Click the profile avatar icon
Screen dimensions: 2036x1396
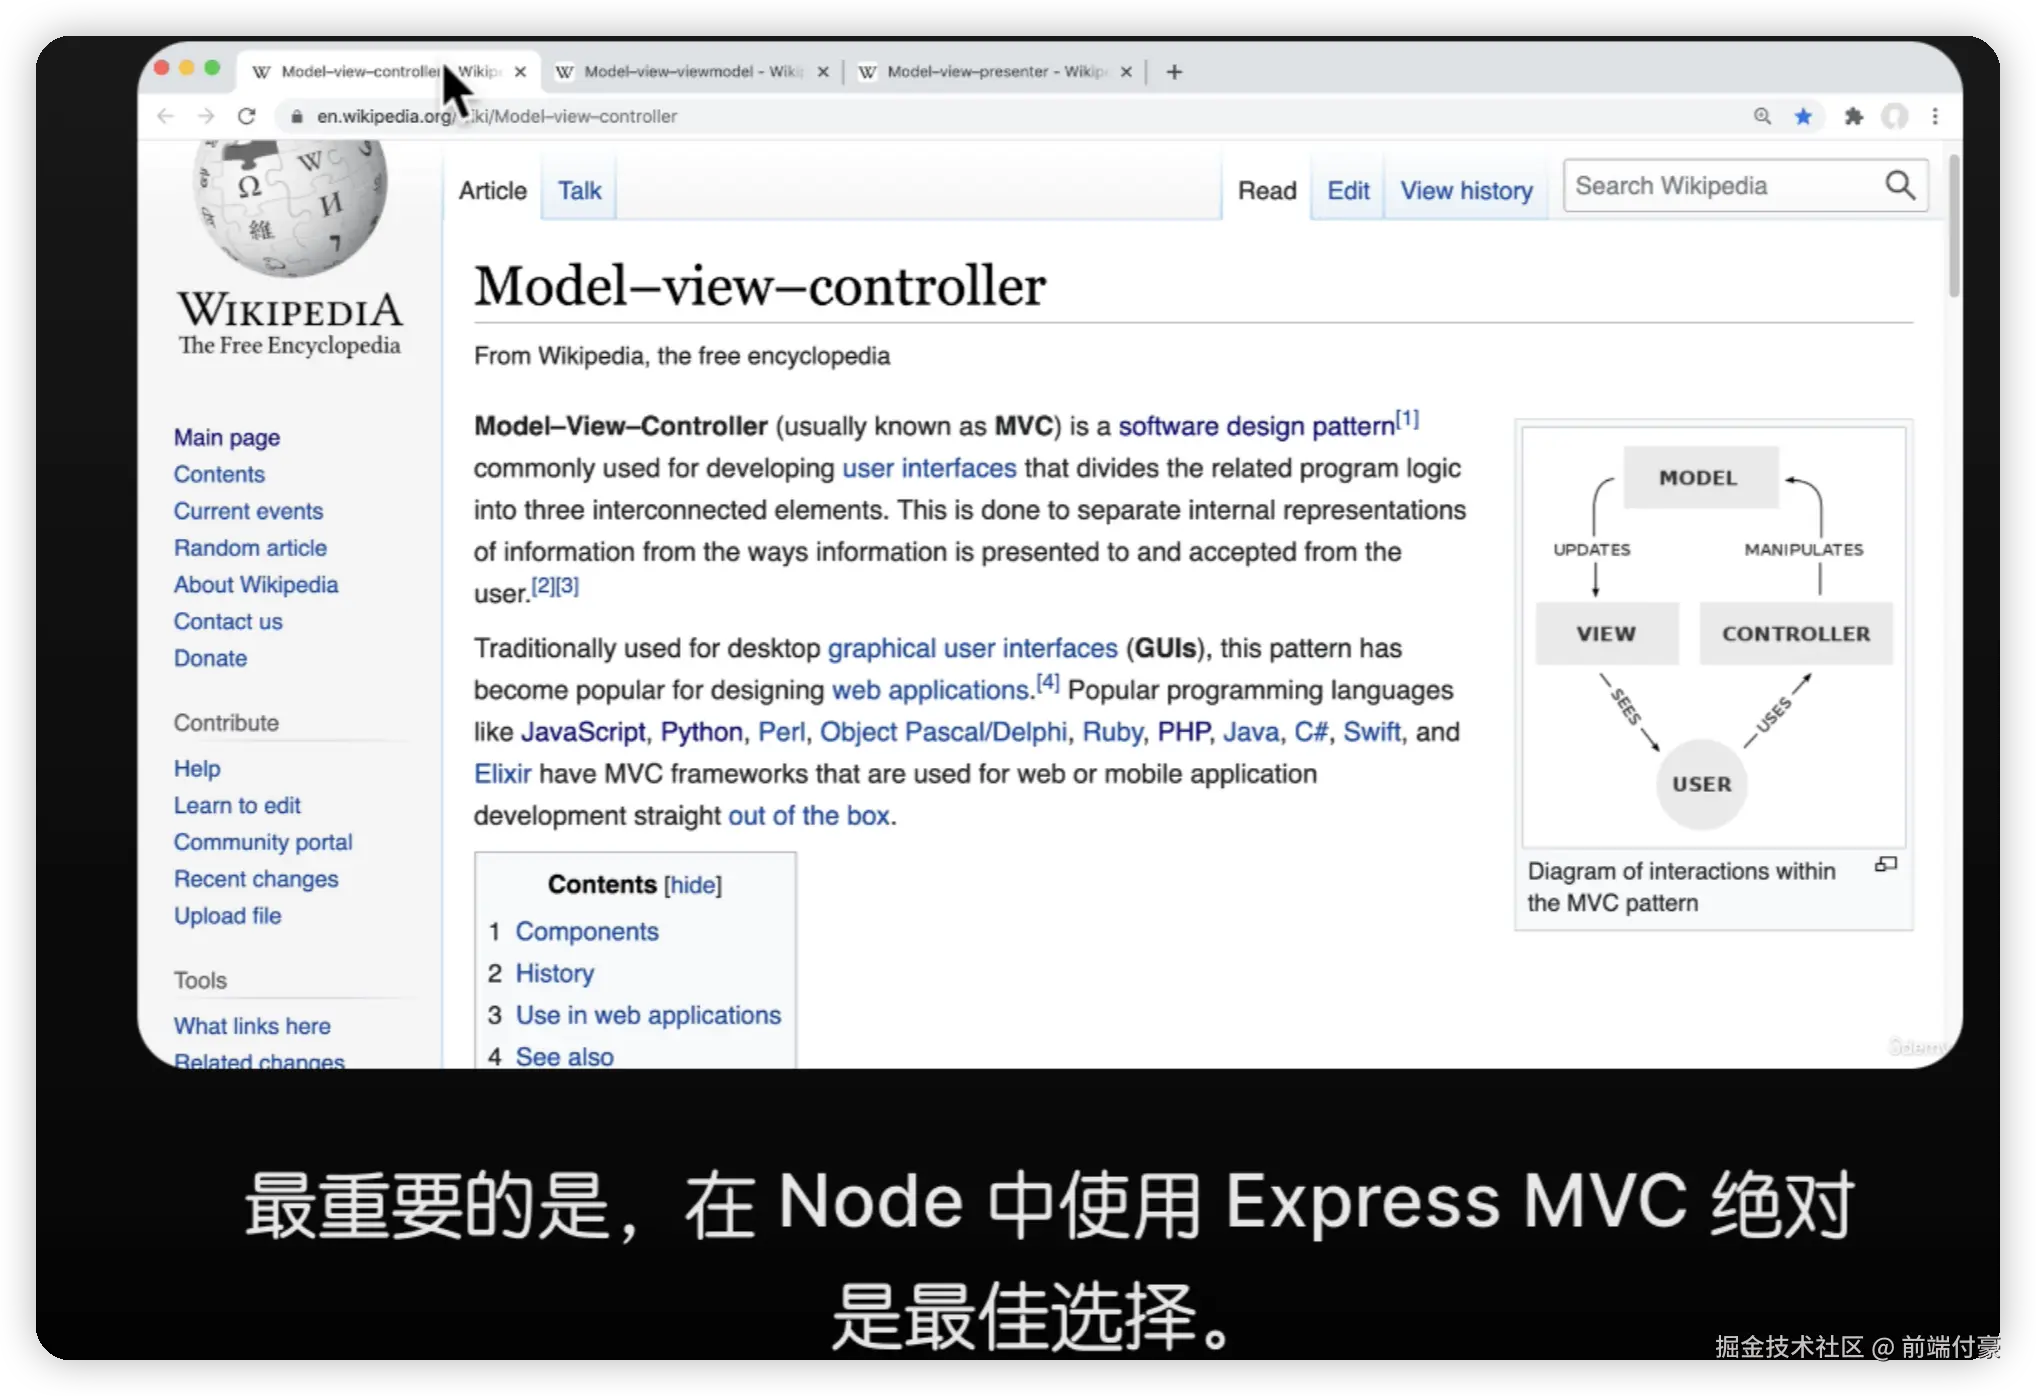(x=1894, y=116)
